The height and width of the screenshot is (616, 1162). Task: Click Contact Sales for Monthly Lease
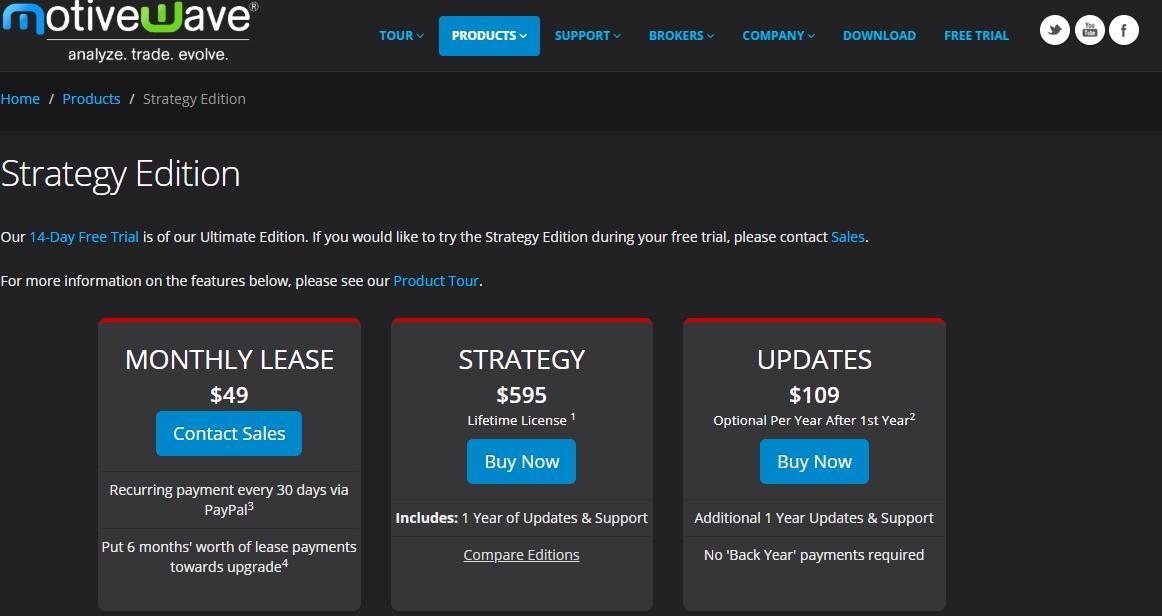tap(229, 434)
